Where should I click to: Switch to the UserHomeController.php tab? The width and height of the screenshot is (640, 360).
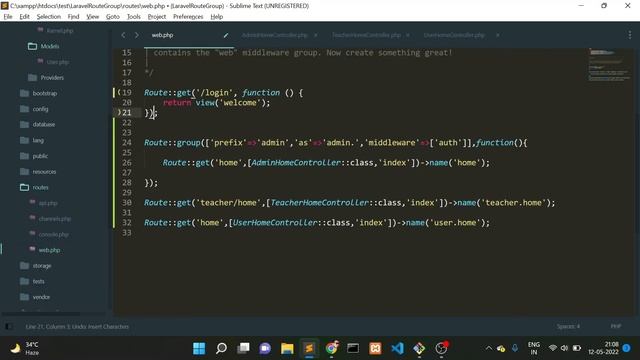point(454,35)
